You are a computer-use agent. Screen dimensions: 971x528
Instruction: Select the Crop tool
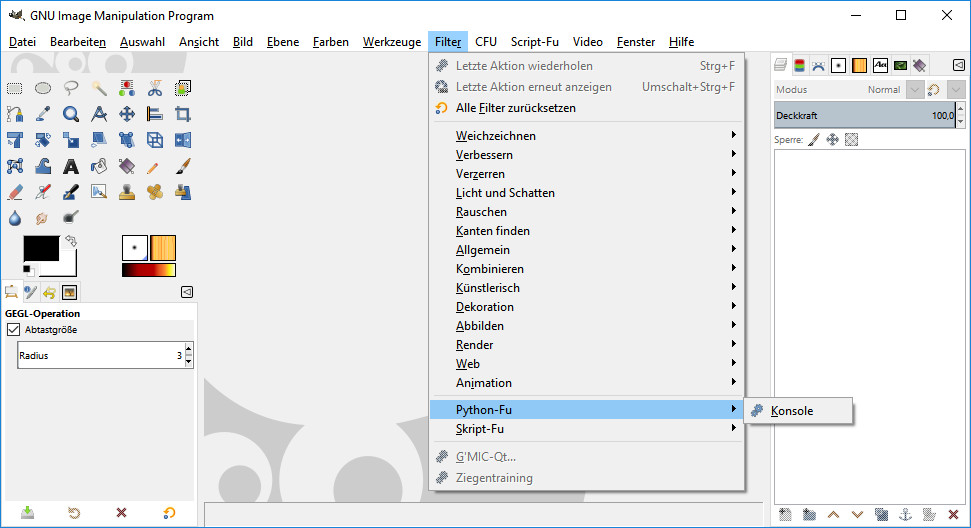tap(183, 114)
